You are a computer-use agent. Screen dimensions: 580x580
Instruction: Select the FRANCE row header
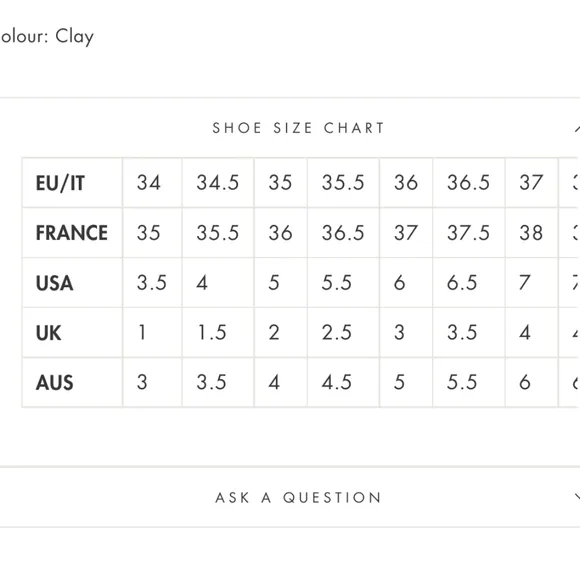click(x=72, y=233)
